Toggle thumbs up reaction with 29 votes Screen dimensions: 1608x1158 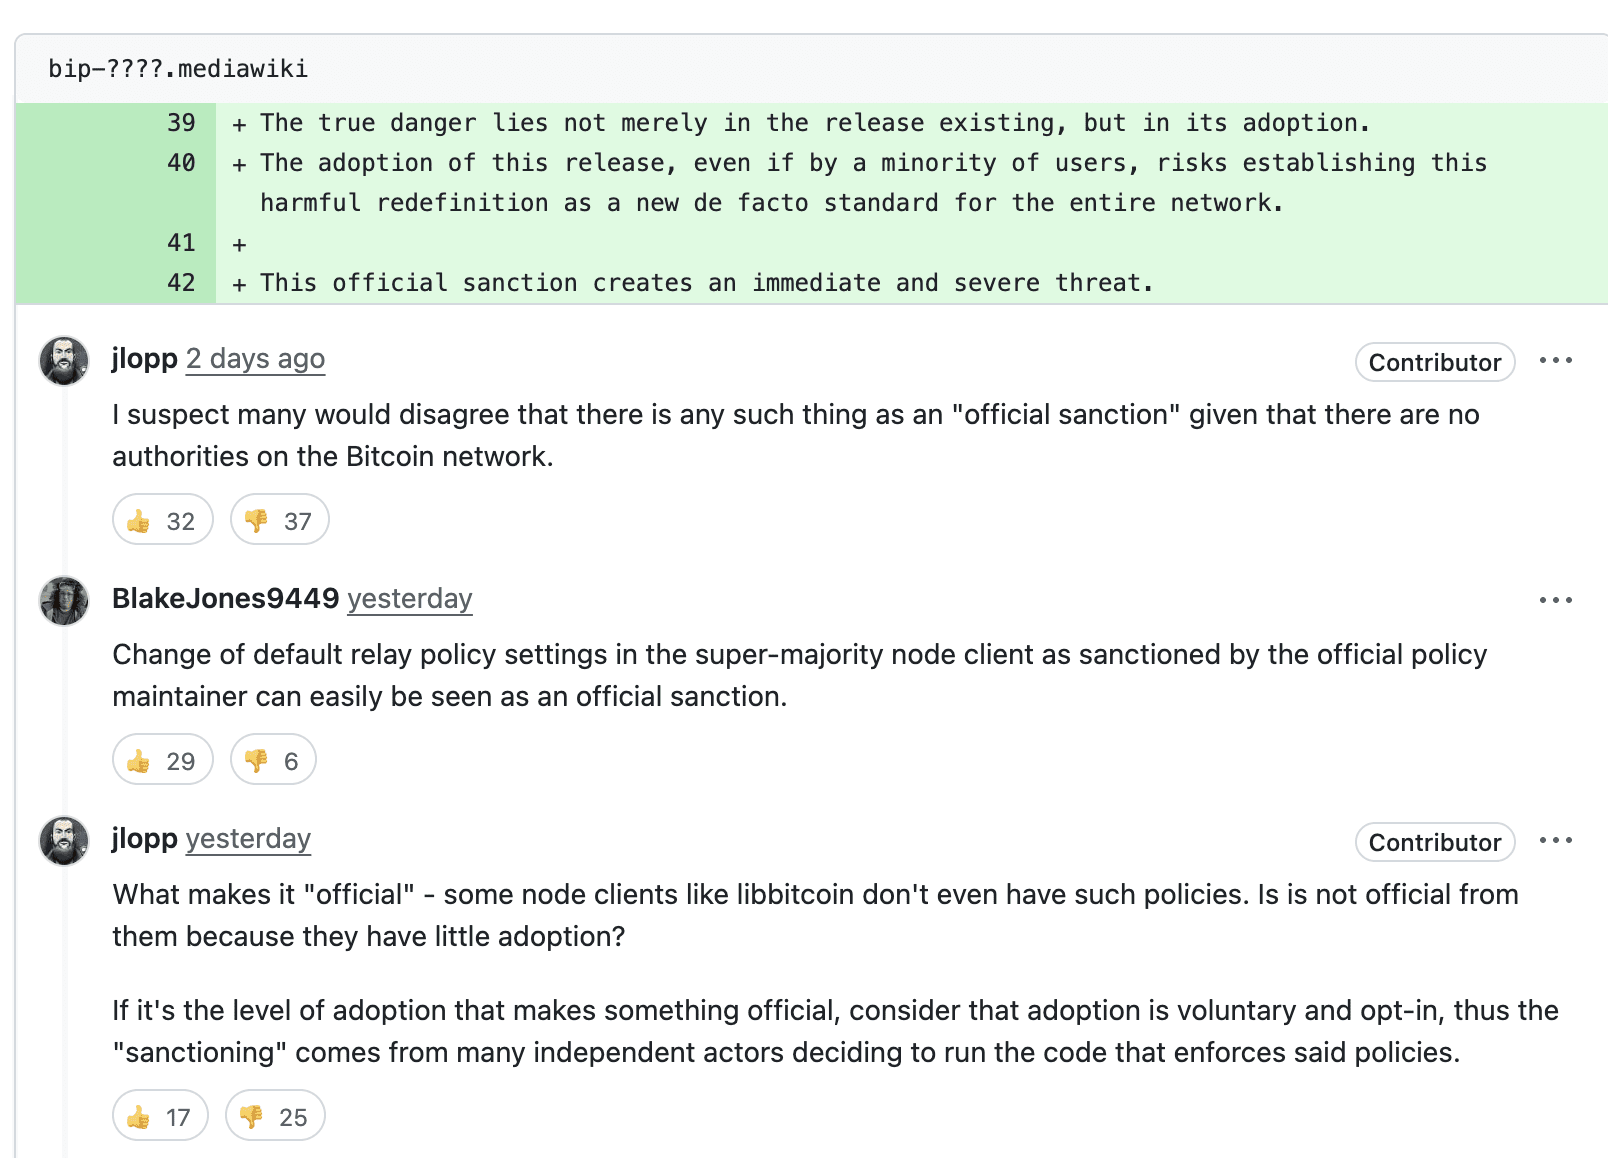162,760
